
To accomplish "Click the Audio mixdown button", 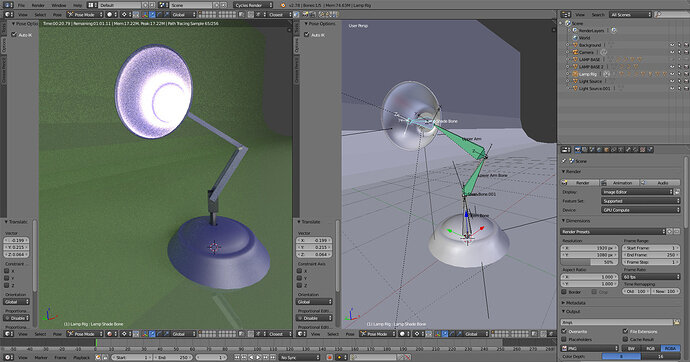I will coord(660,183).
